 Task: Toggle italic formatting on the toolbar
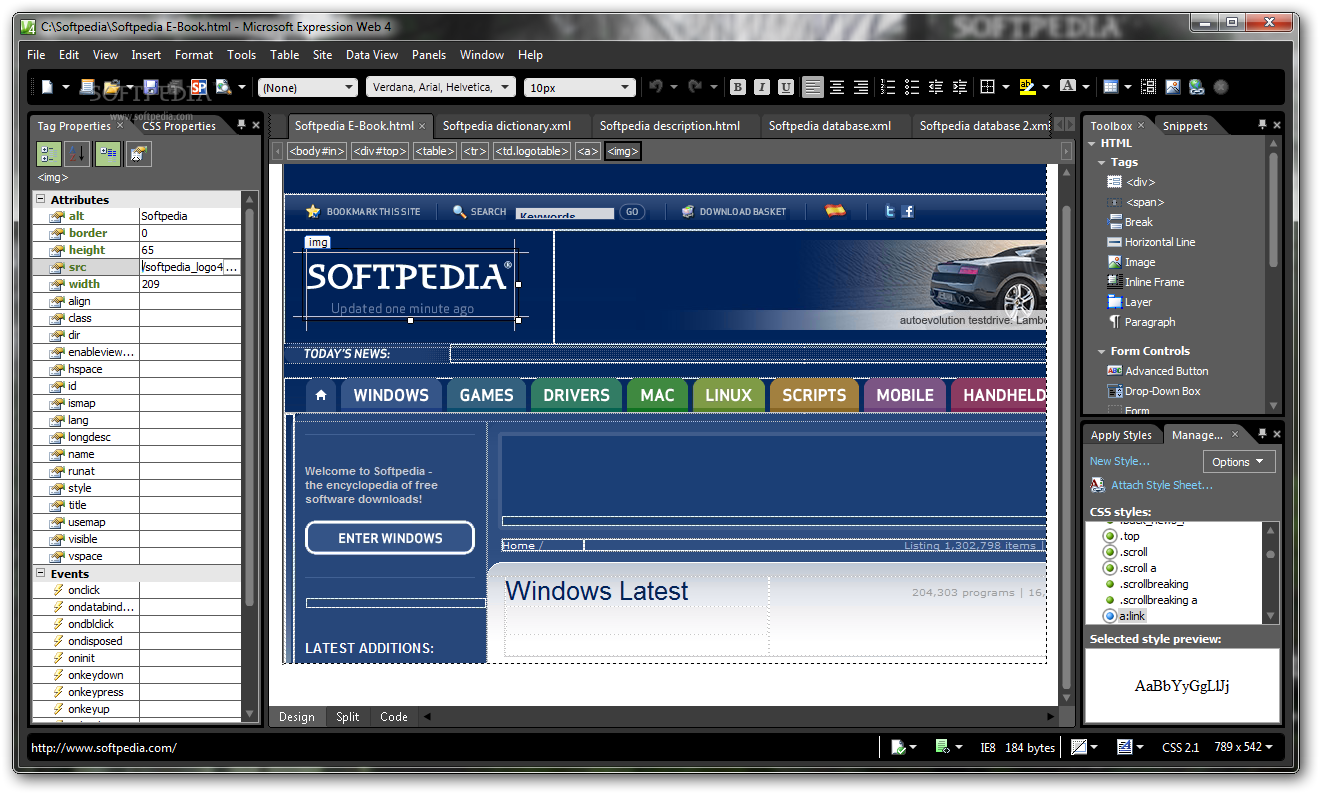pos(762,87)
